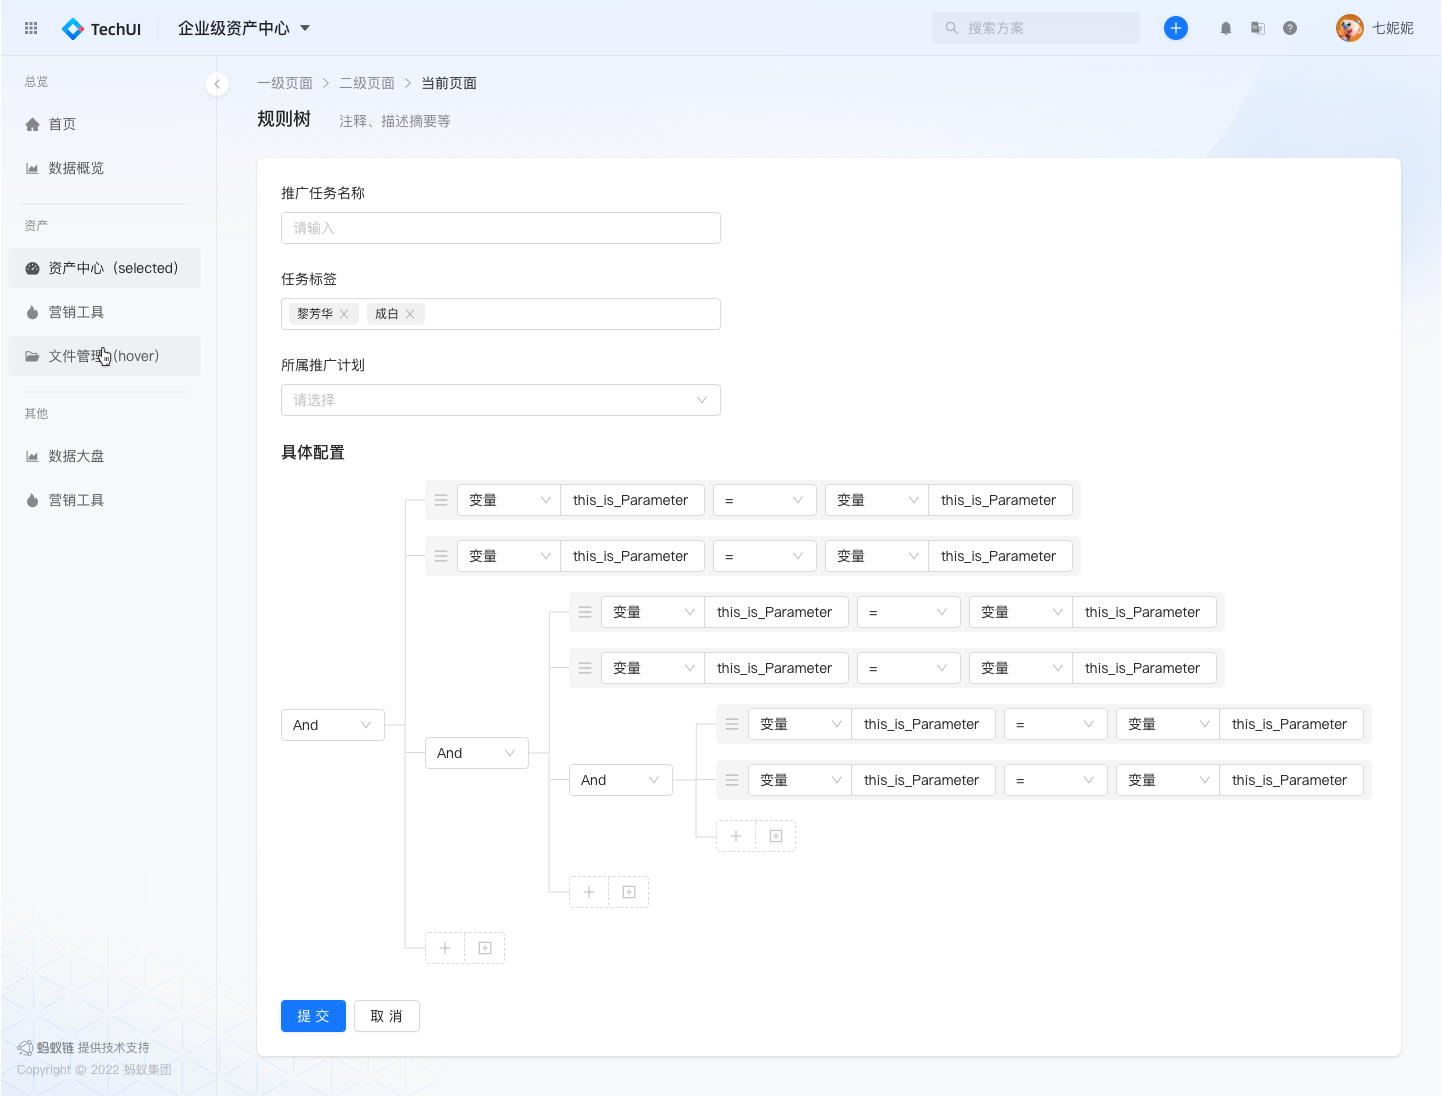Click the user avatar for 七妮妮
Screen dimensions: 1442x1096
click(1350, 28)
